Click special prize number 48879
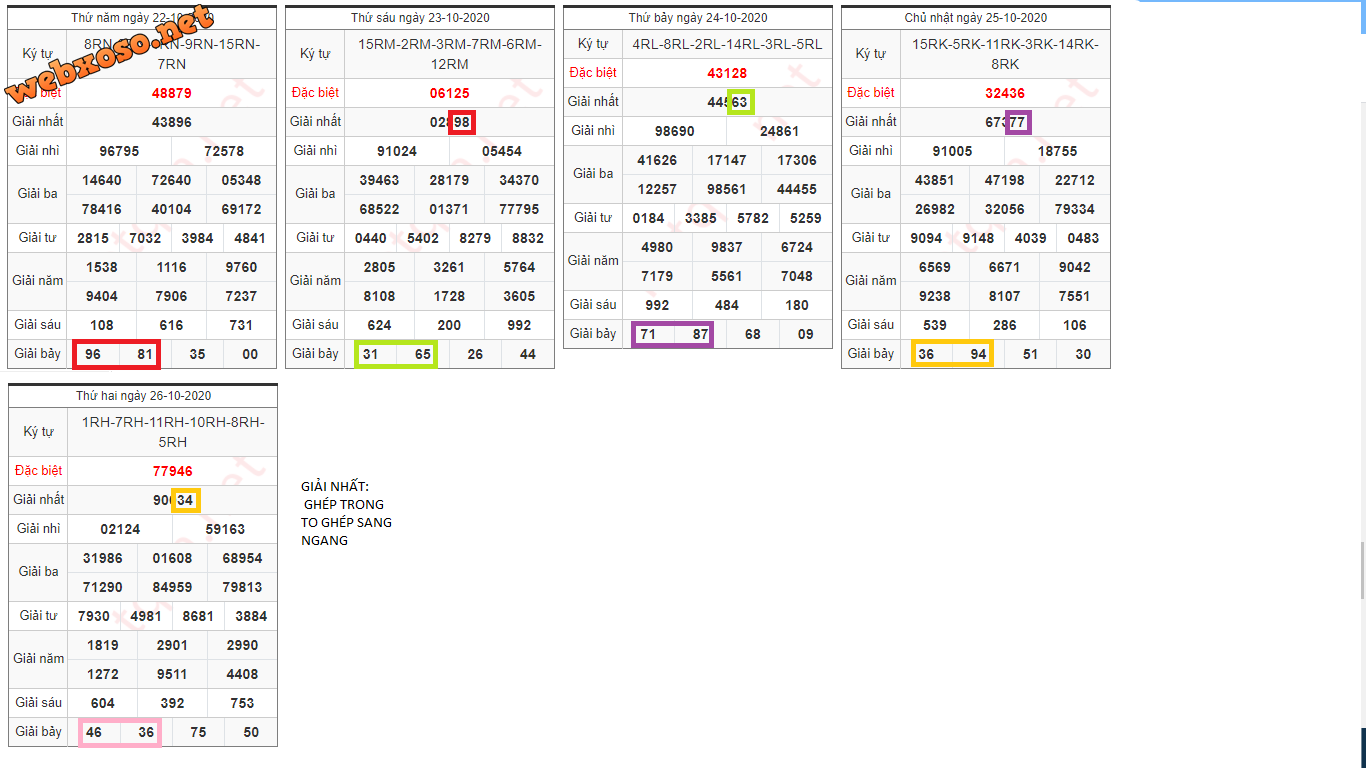This screenshot has width=1366, height=768. [x=171, y=93]
